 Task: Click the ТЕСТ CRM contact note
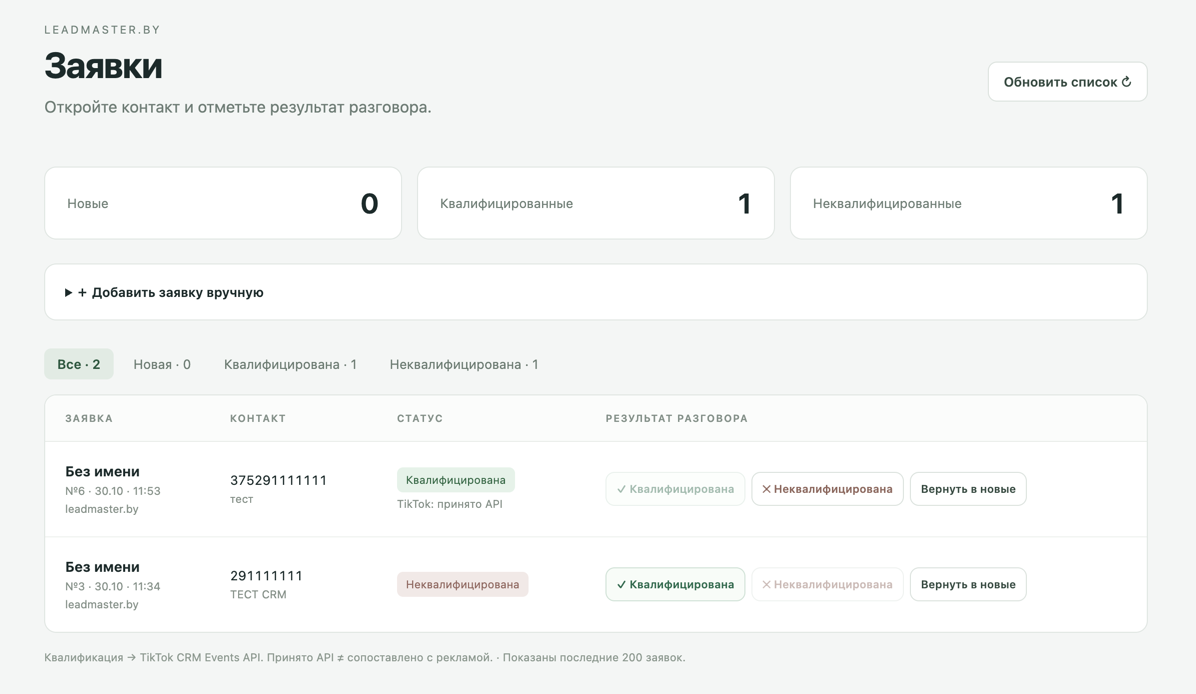258,594
